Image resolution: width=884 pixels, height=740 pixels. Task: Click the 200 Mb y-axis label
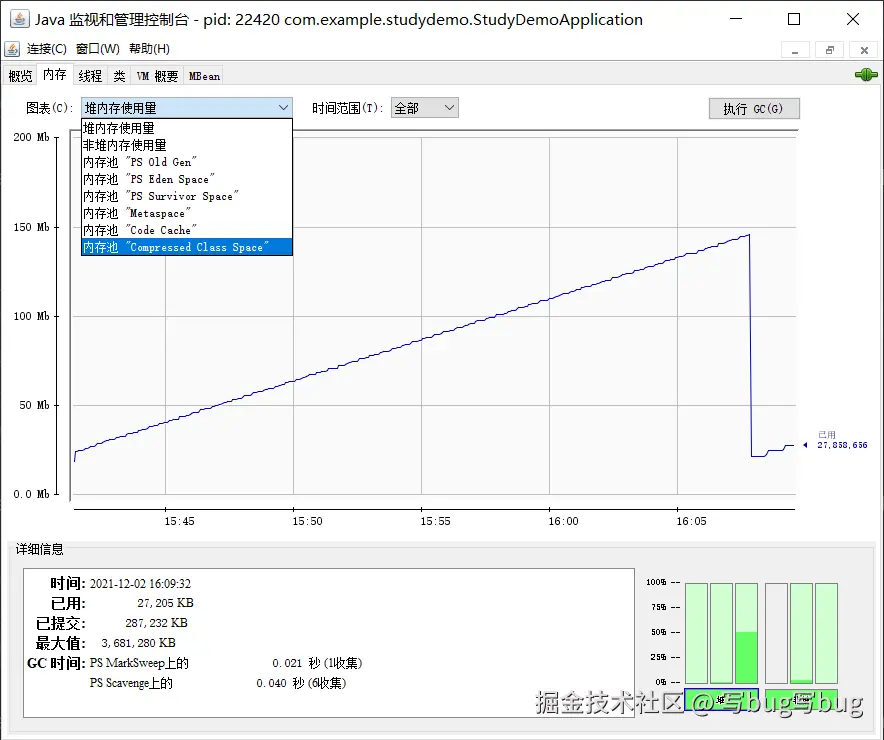32,137
